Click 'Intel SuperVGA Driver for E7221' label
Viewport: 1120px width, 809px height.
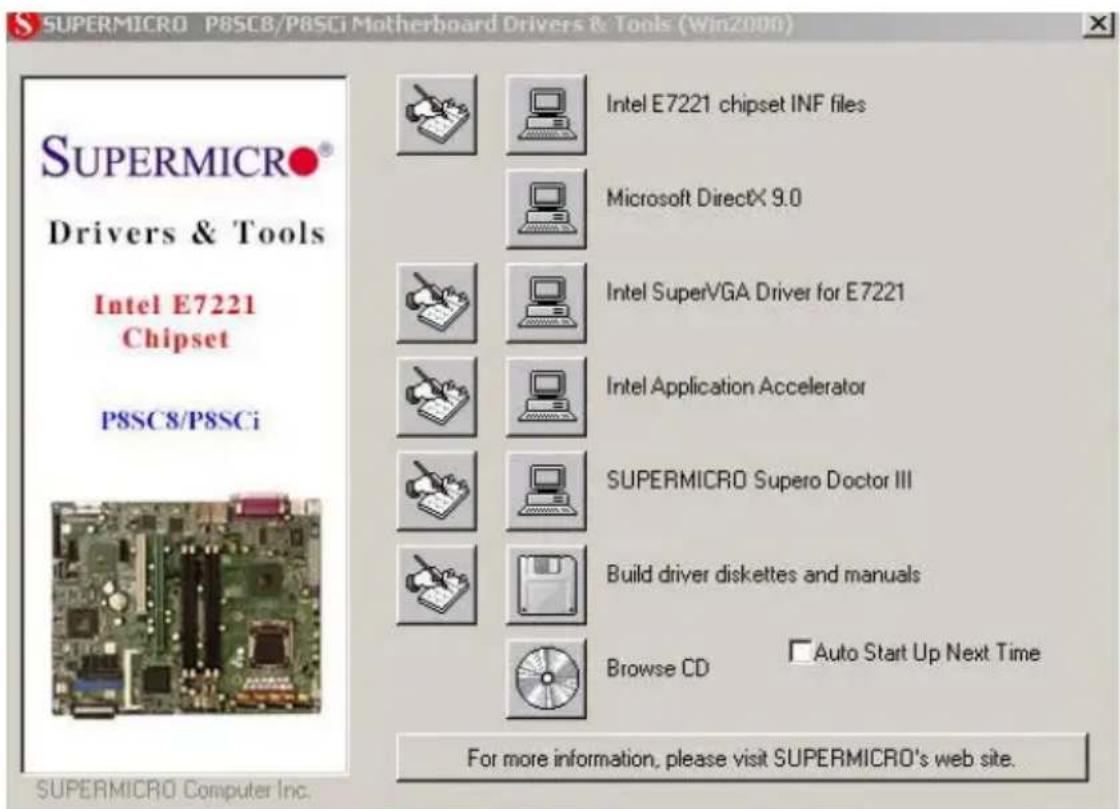(x=755, y=292)
